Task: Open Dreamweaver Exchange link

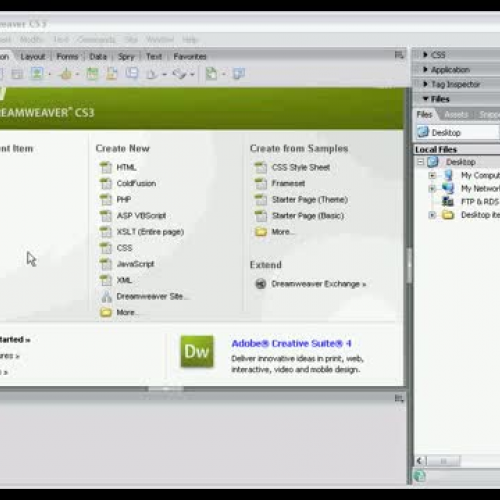Action: (319, 284)
